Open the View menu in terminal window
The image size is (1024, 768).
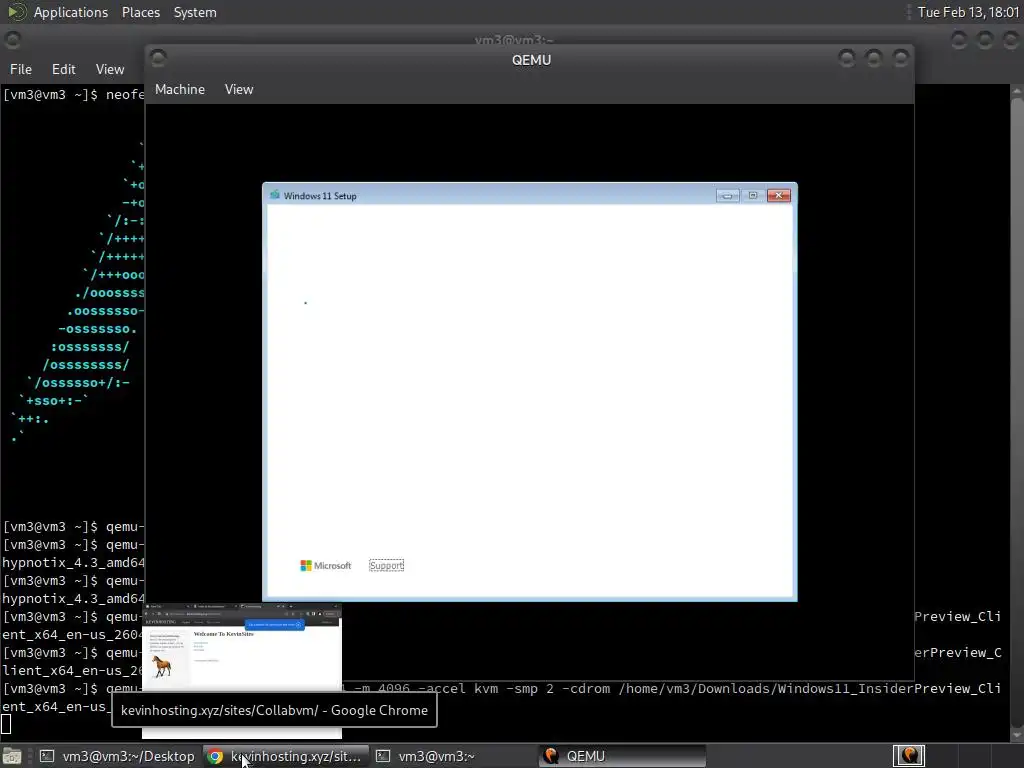point(110,69)
